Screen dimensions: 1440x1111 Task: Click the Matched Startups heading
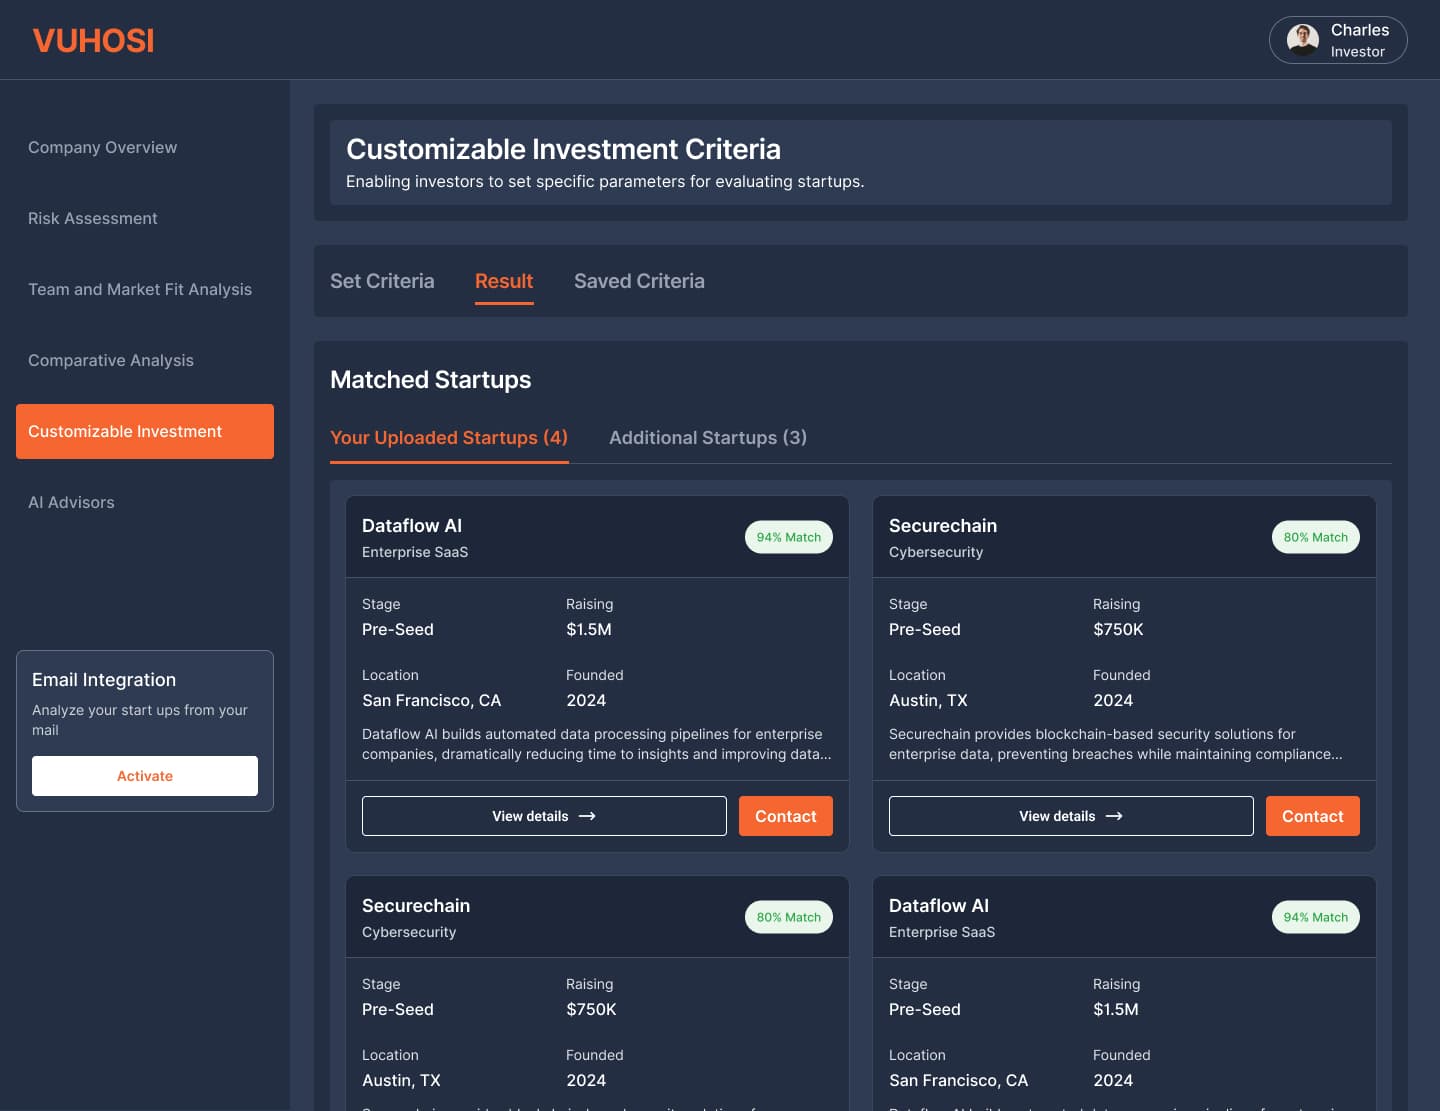pyautogui.click(x=430, y=379)
